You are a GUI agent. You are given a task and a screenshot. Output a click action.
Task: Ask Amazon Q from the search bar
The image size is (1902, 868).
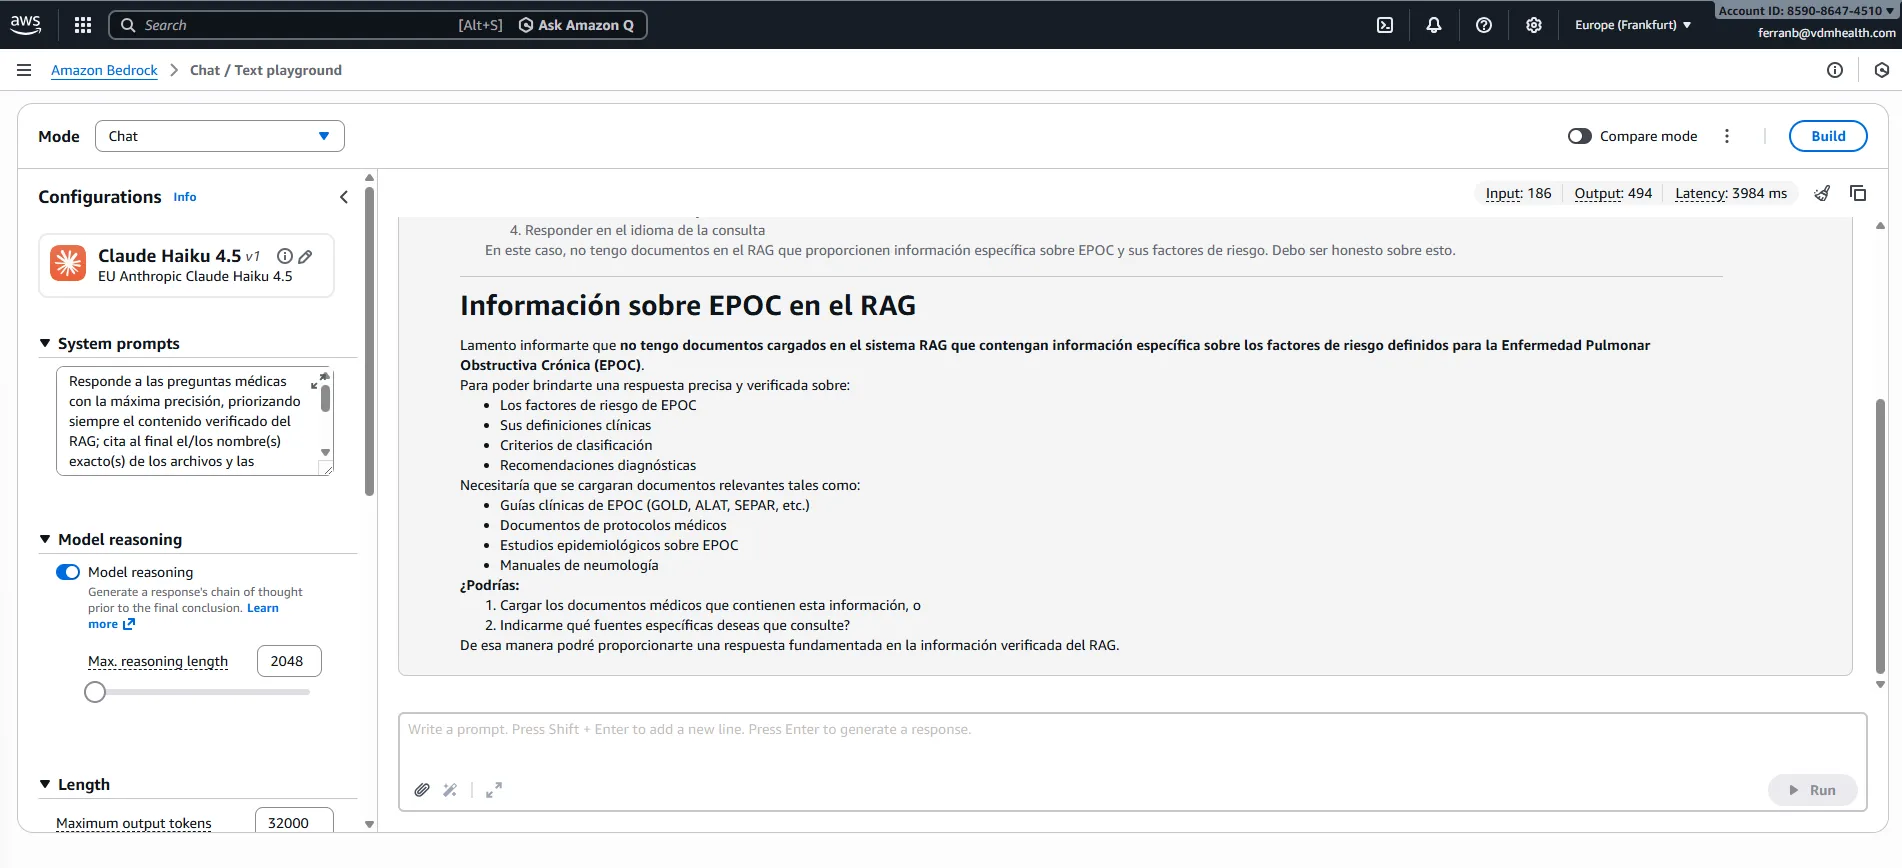pyautogui.click(x=576, y=25)
